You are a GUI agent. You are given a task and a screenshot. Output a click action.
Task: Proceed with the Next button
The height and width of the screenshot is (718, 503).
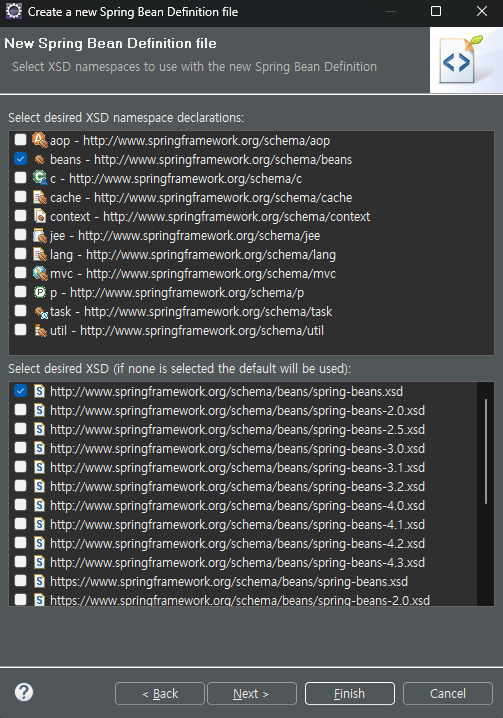(x=252, y=693)
